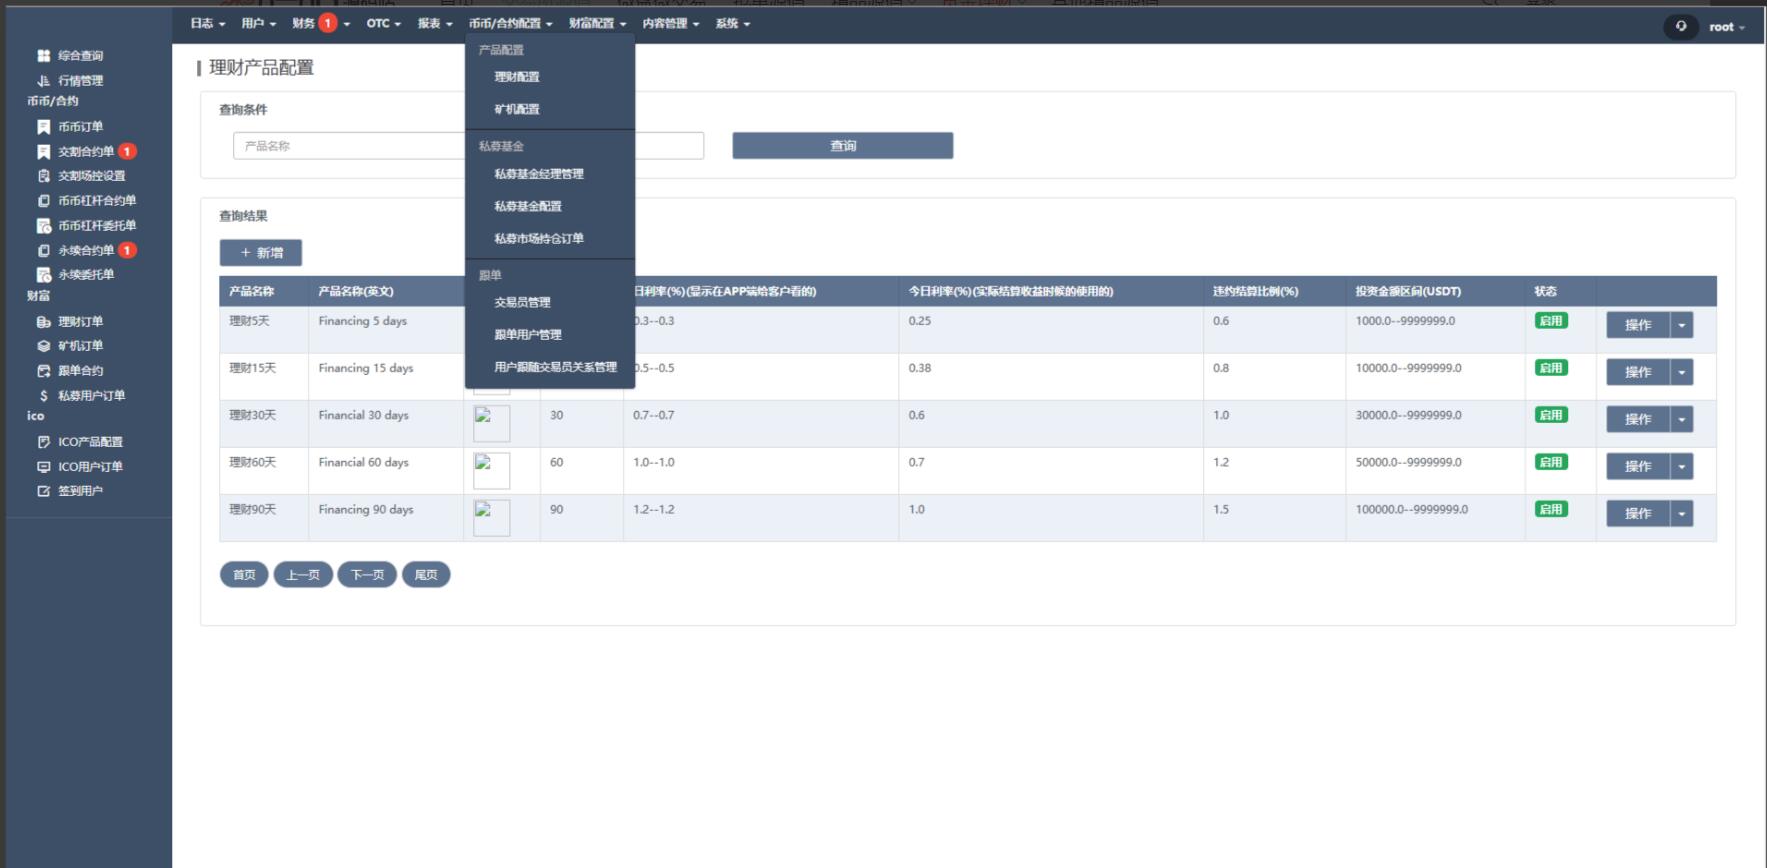The width and height of the screenshot is (1767, 868).
Task: Click the icon next to root user
Action: point(1681,27)
